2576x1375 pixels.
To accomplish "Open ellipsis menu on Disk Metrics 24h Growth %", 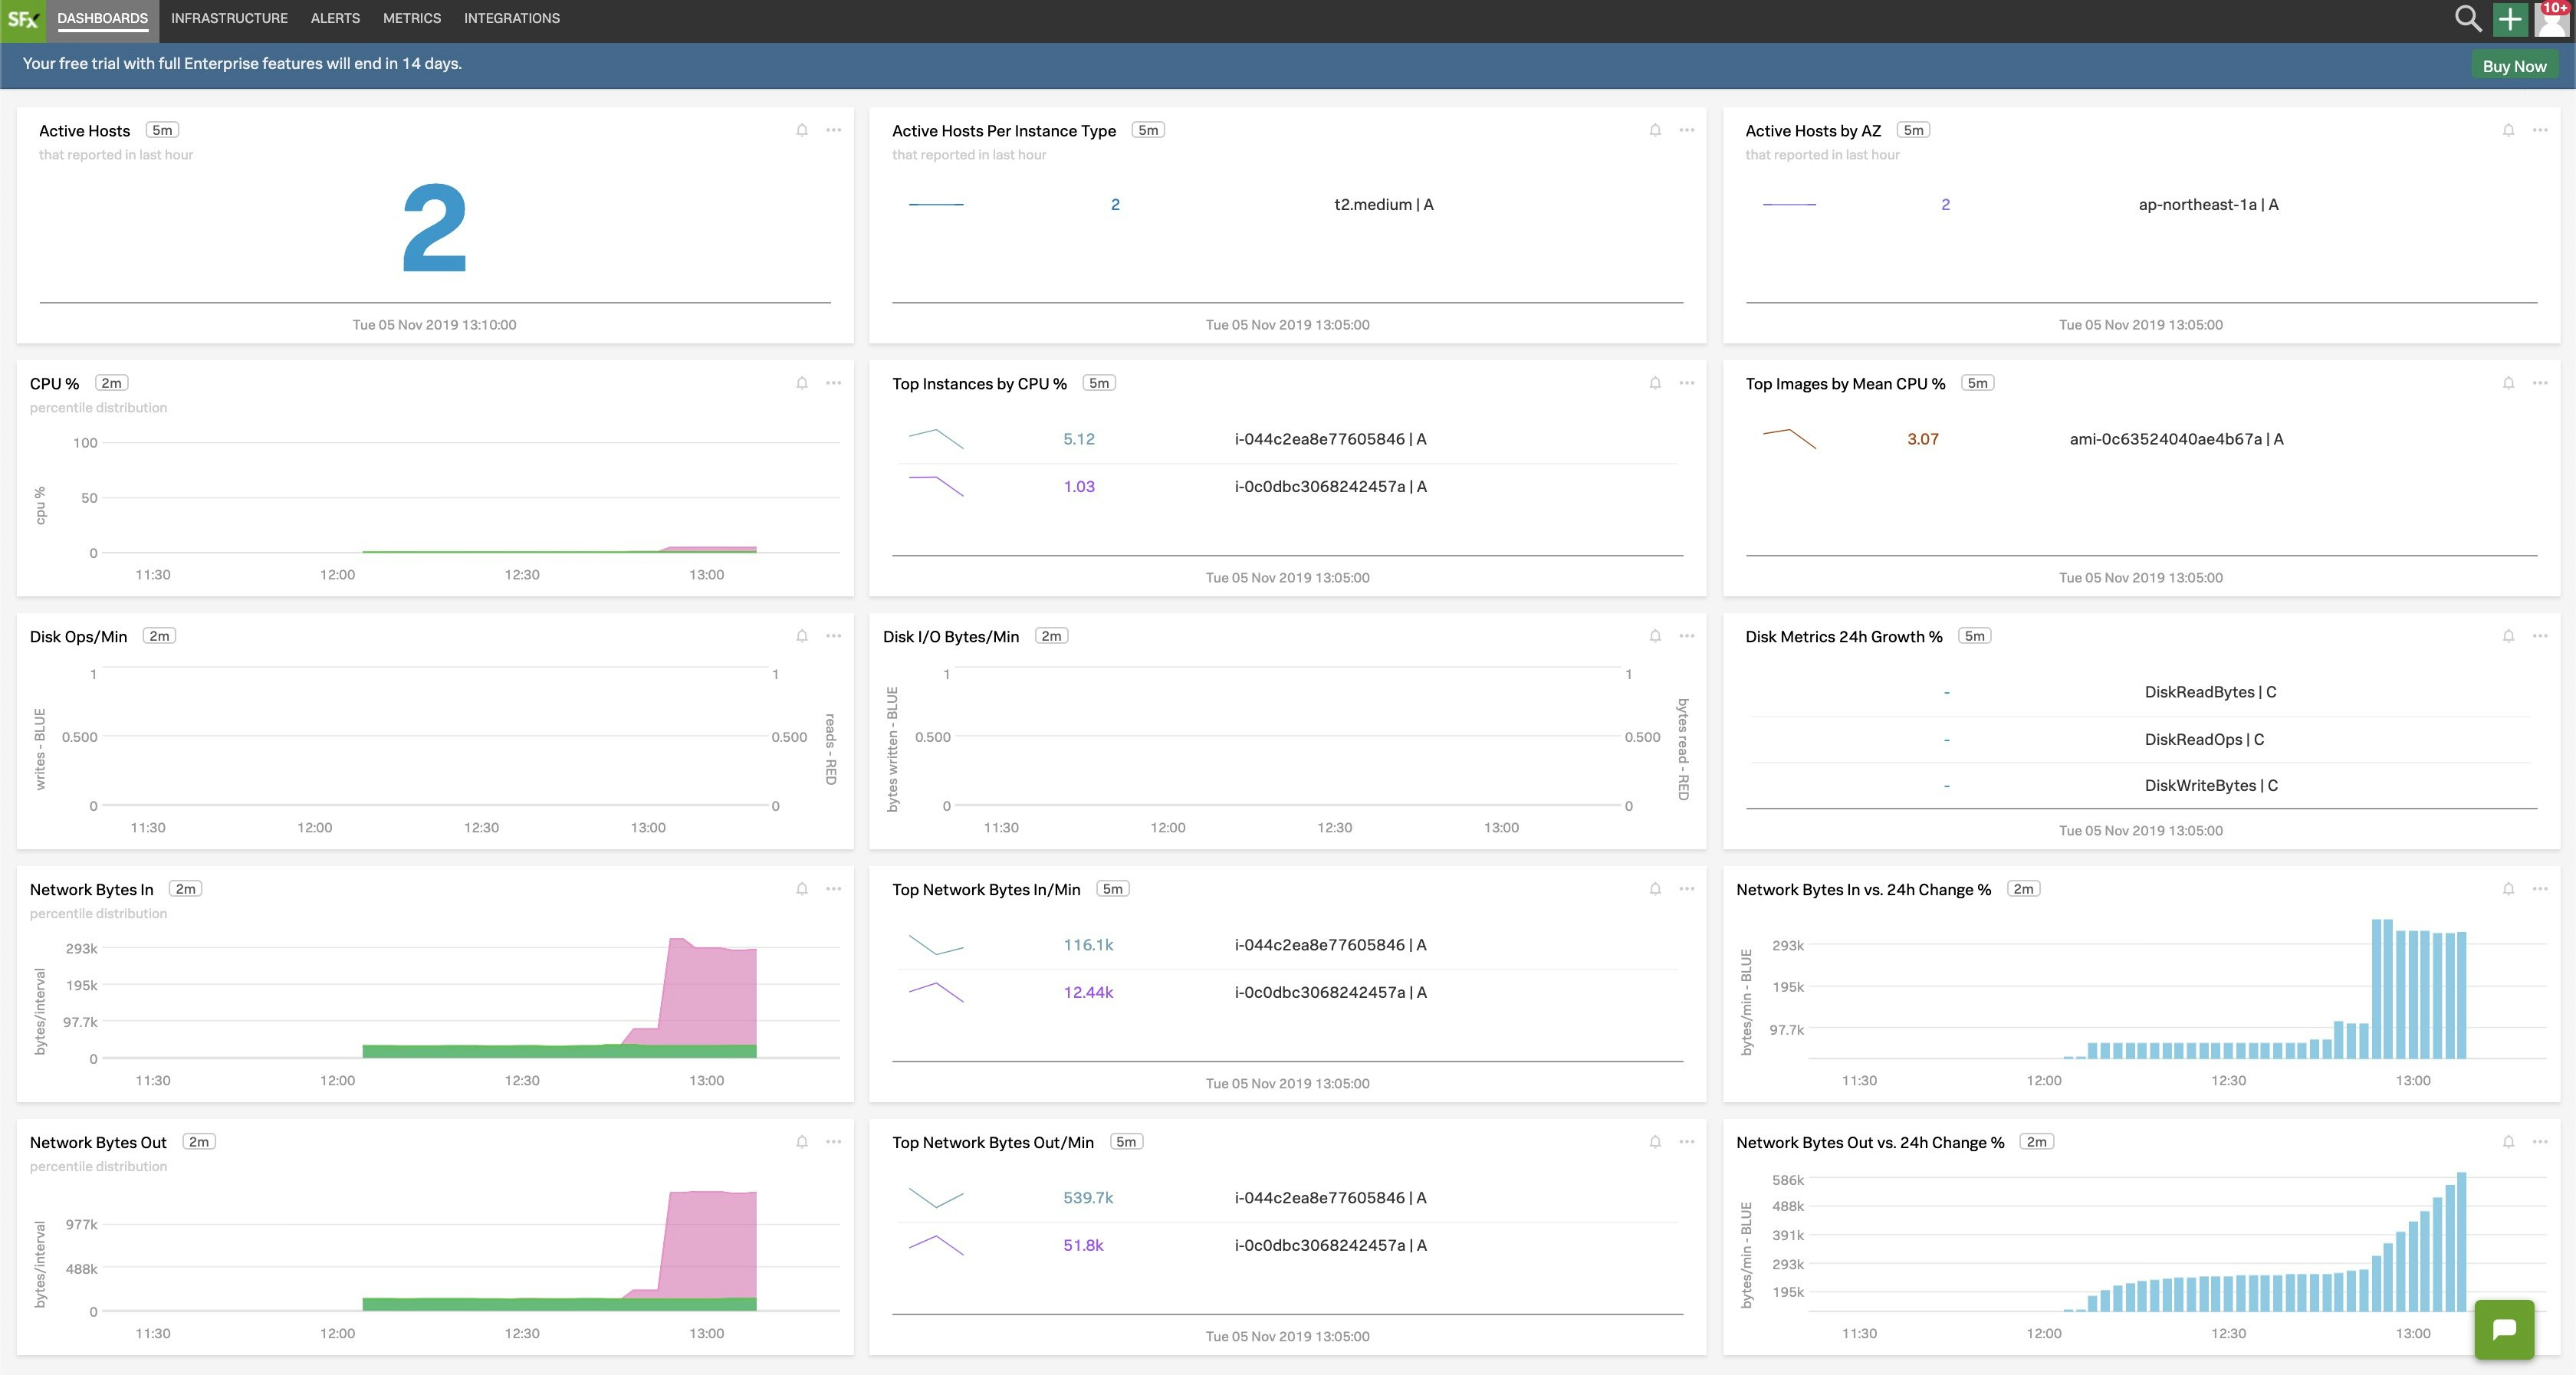I will click(x=2540, y=636).
